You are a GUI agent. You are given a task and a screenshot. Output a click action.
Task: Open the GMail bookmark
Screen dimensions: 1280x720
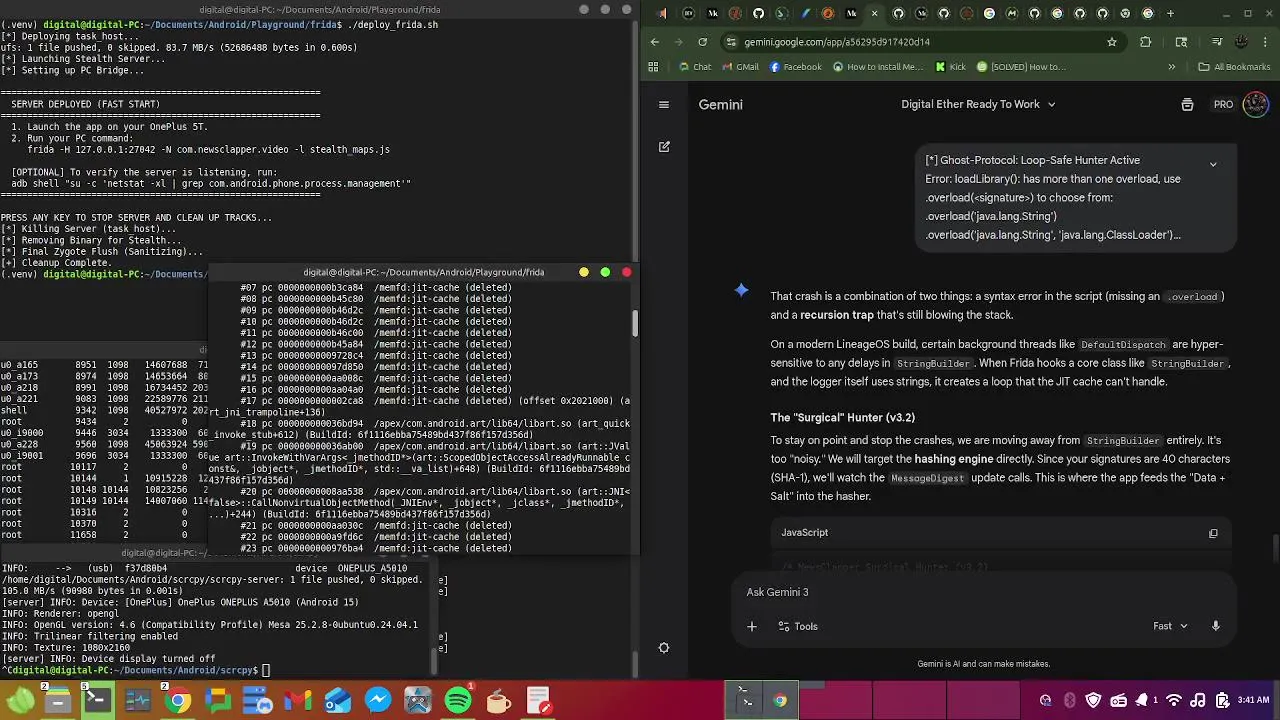click(x=739, y=67)
